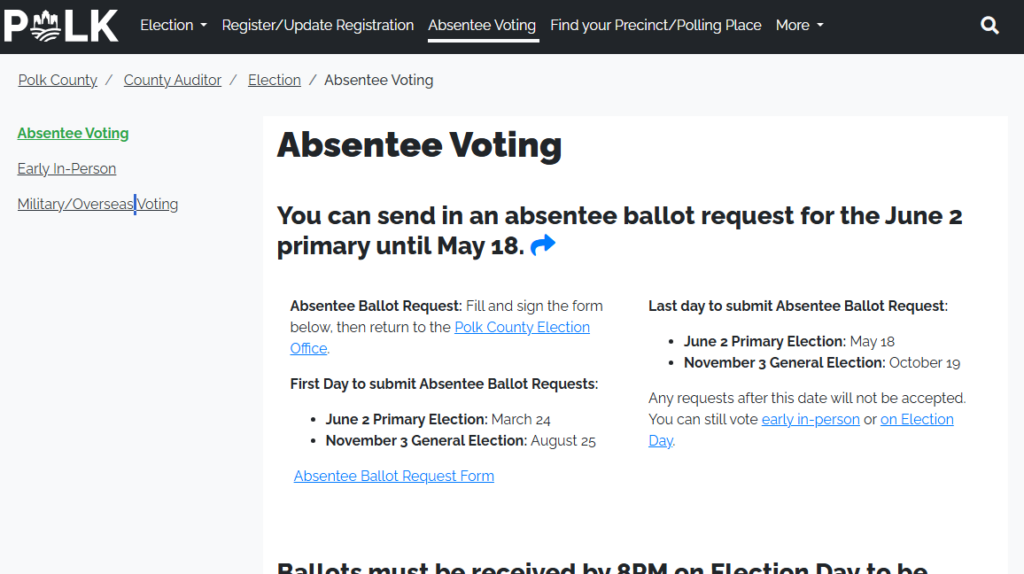Click the Absentee Voting page heading
Screen dimensions: 1024x574
(x=419, y=146)
